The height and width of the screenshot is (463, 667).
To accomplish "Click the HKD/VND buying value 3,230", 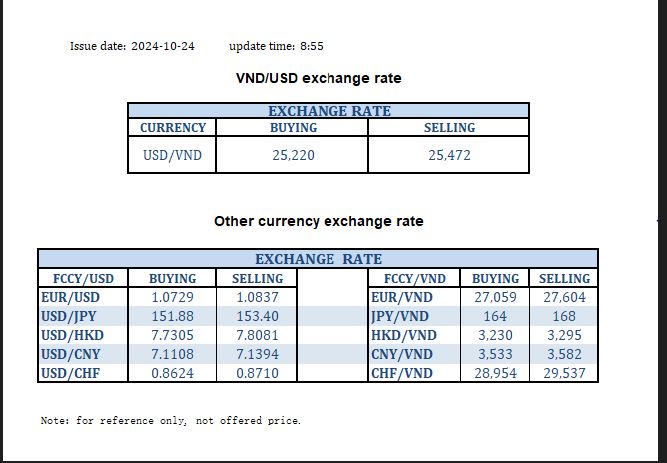I will (x=495, y=335).
